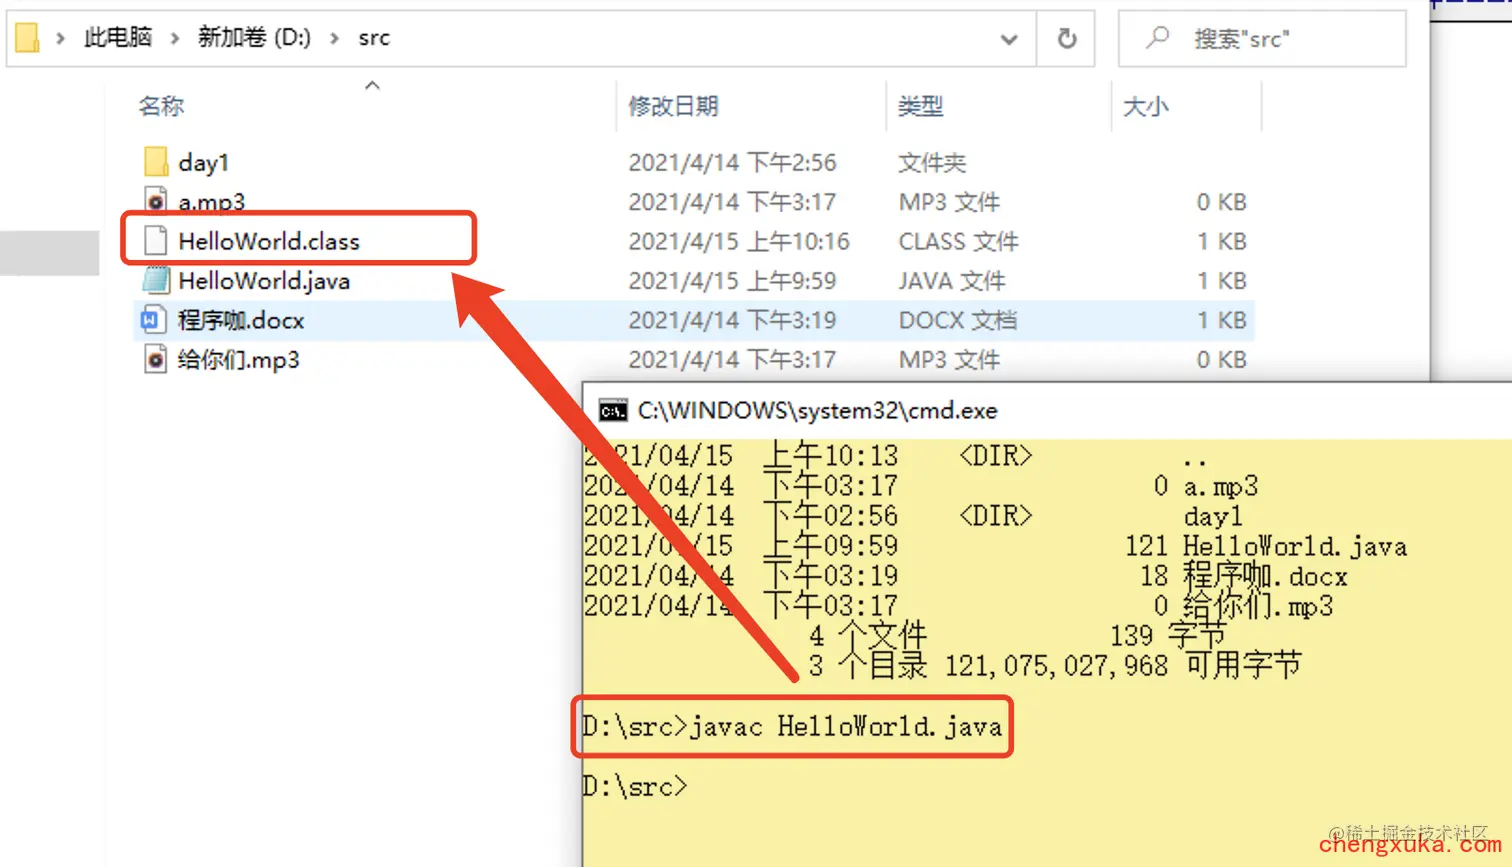Select the day1 folder name
This screenshot has height=867, width=1512.
coord(204,162)
